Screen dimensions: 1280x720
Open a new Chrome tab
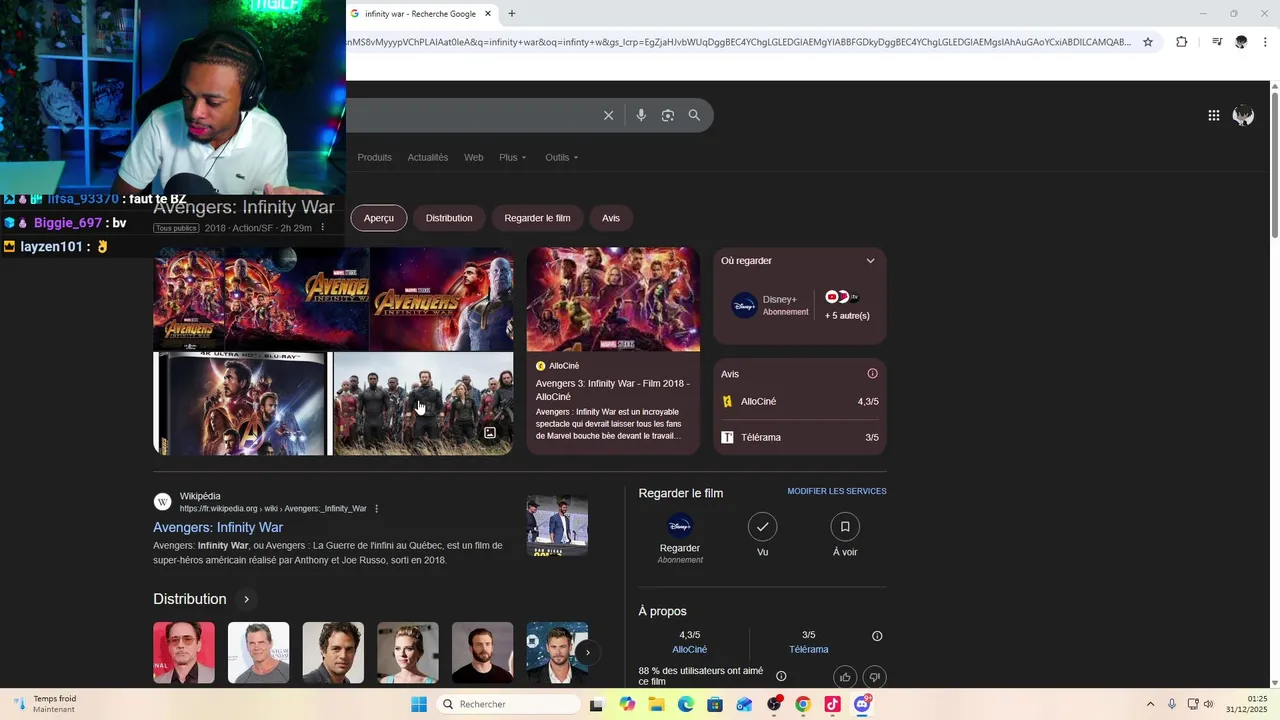click(512, 14)
